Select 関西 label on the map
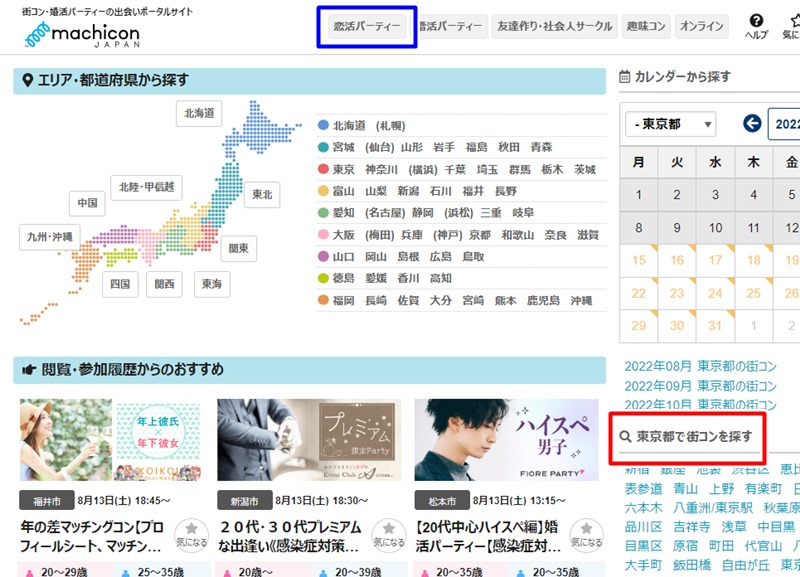Screen dimensions: 800x577 164,284
